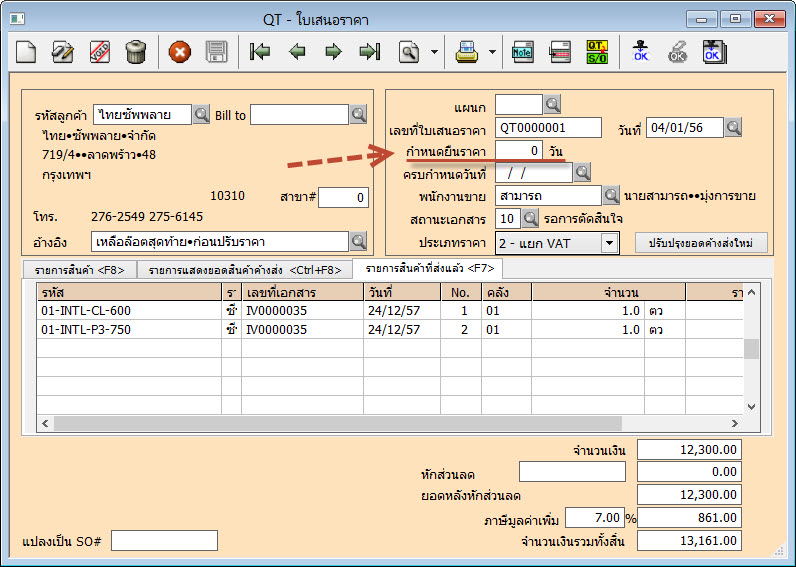Click the red cancel X icon
The height and width of the screenshot is (567, 796).
click(180, 52)
